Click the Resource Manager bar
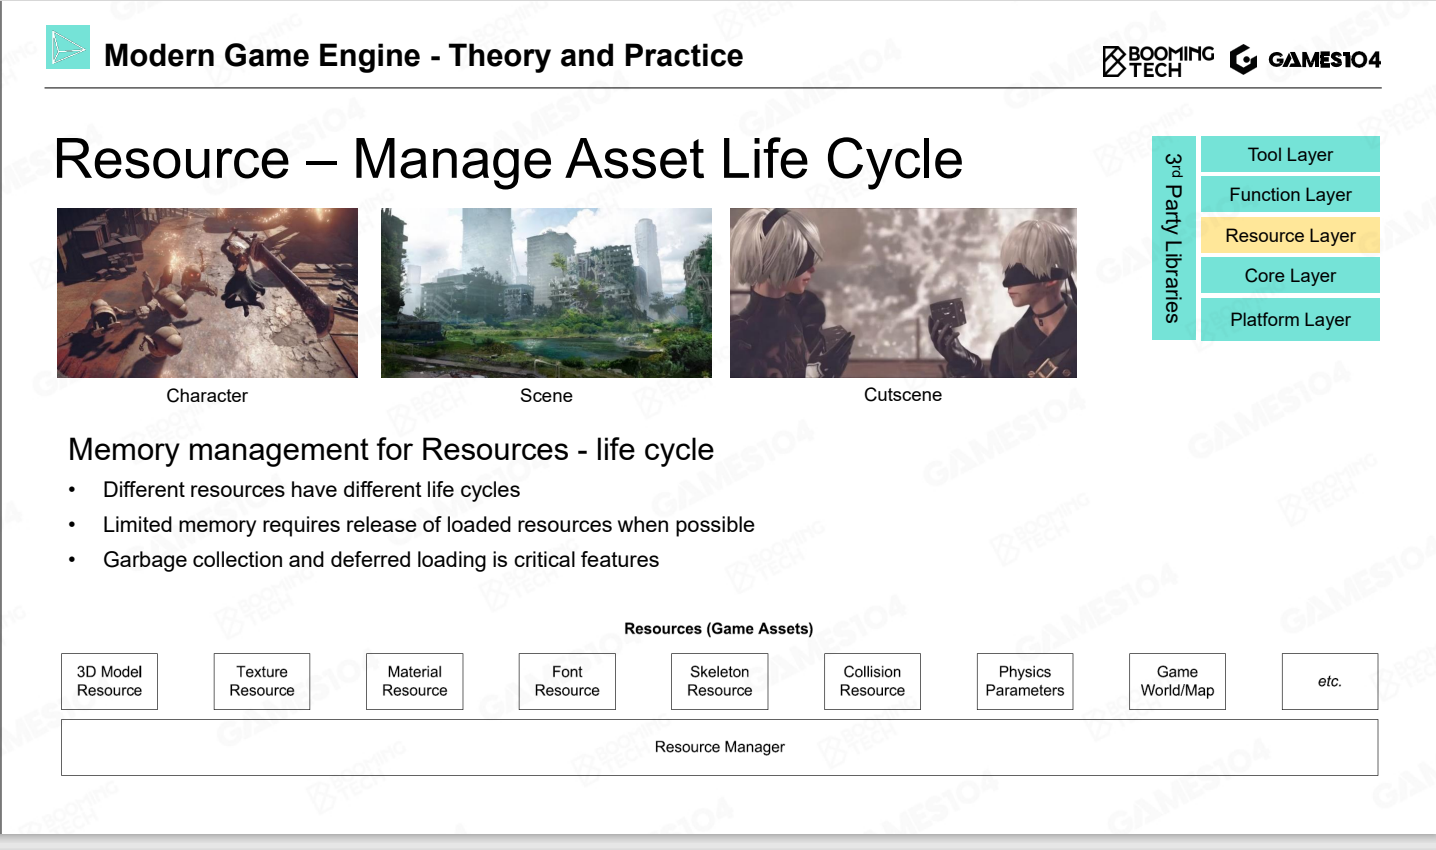The image size is (1436, 850). (x=720, y=748)
